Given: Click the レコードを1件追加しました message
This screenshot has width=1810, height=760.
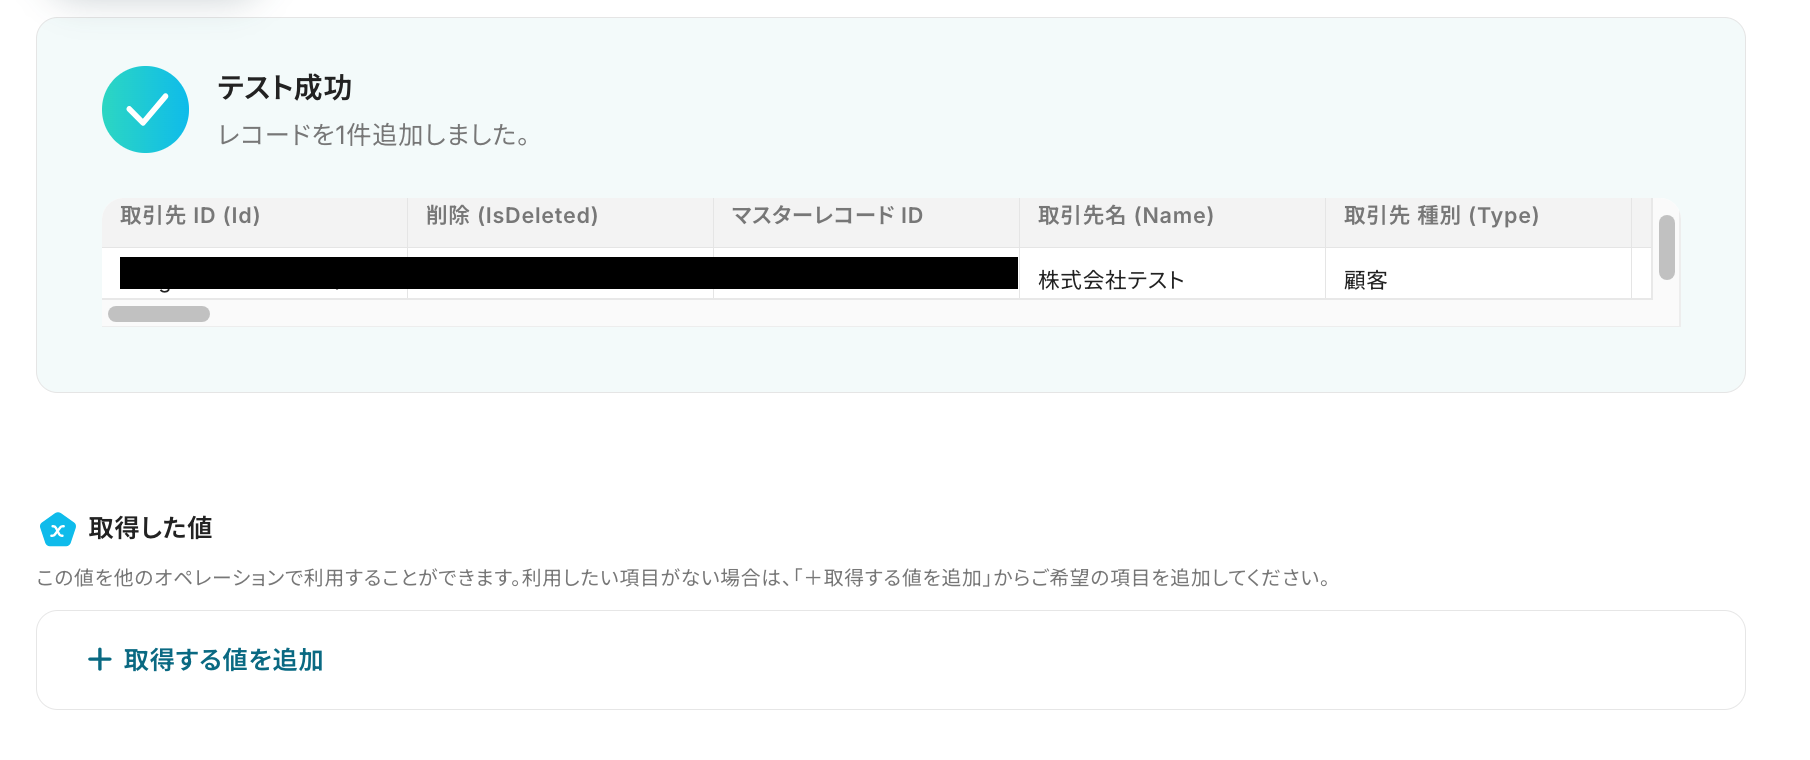Looking at the screenshot, I should click(x=374, y=135).
